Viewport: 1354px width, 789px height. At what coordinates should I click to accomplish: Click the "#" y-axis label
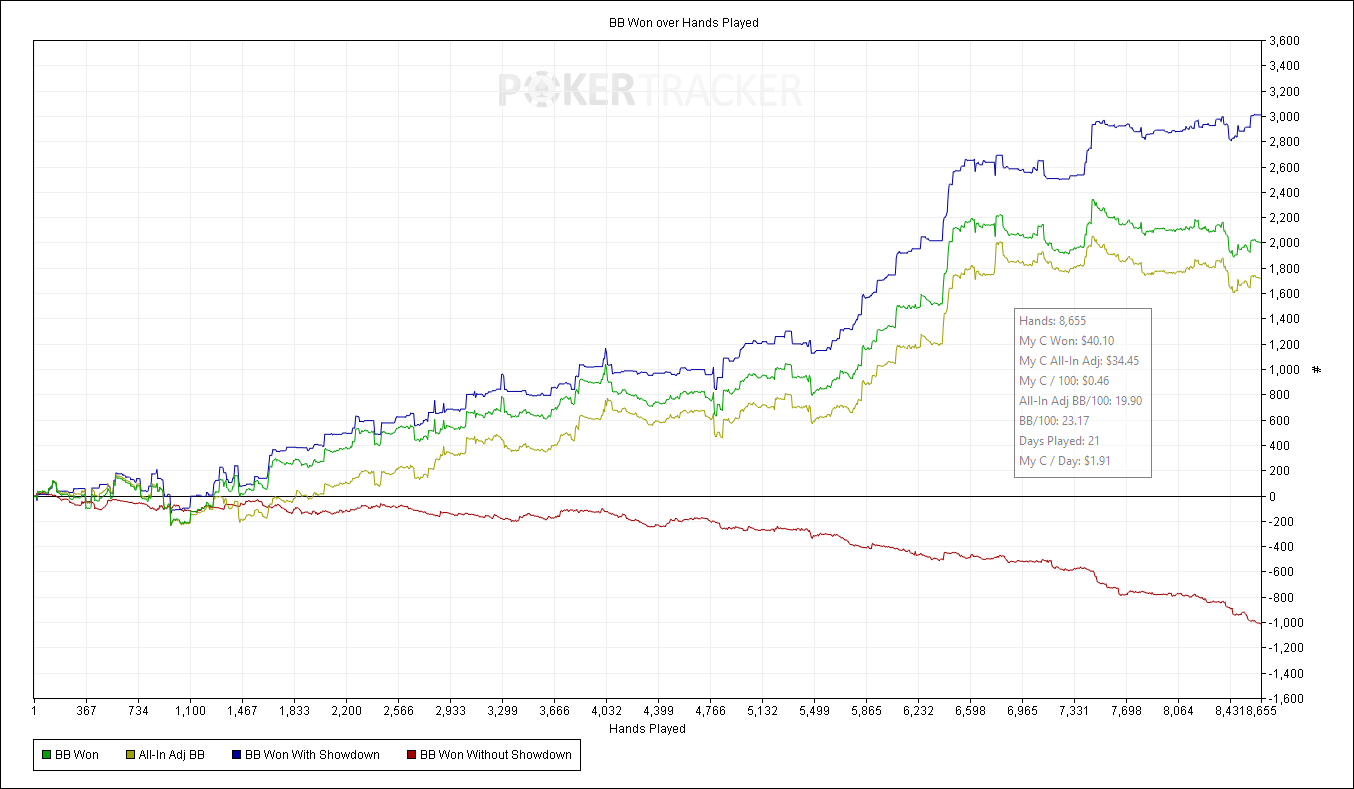click(x=1317, y=370)
